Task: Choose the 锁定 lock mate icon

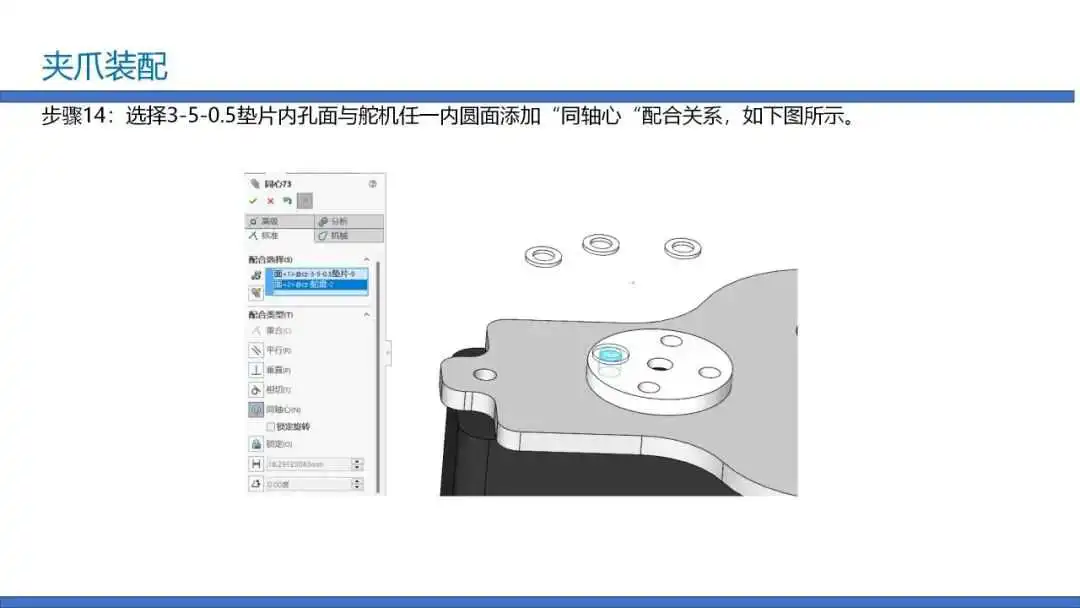Action: tap(256, 444)
